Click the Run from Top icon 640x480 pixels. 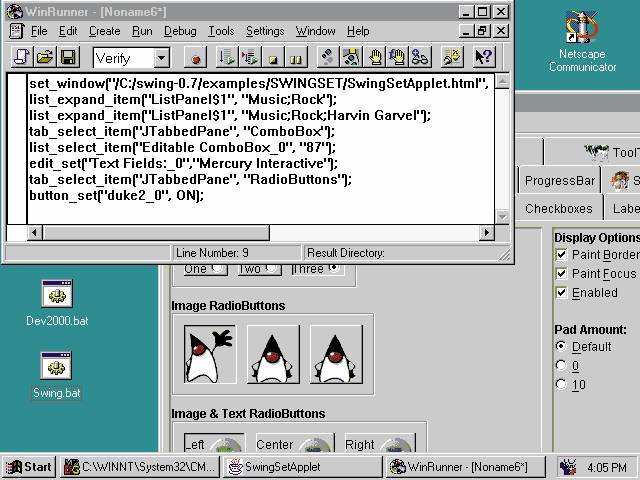click(x=227, y=58)
